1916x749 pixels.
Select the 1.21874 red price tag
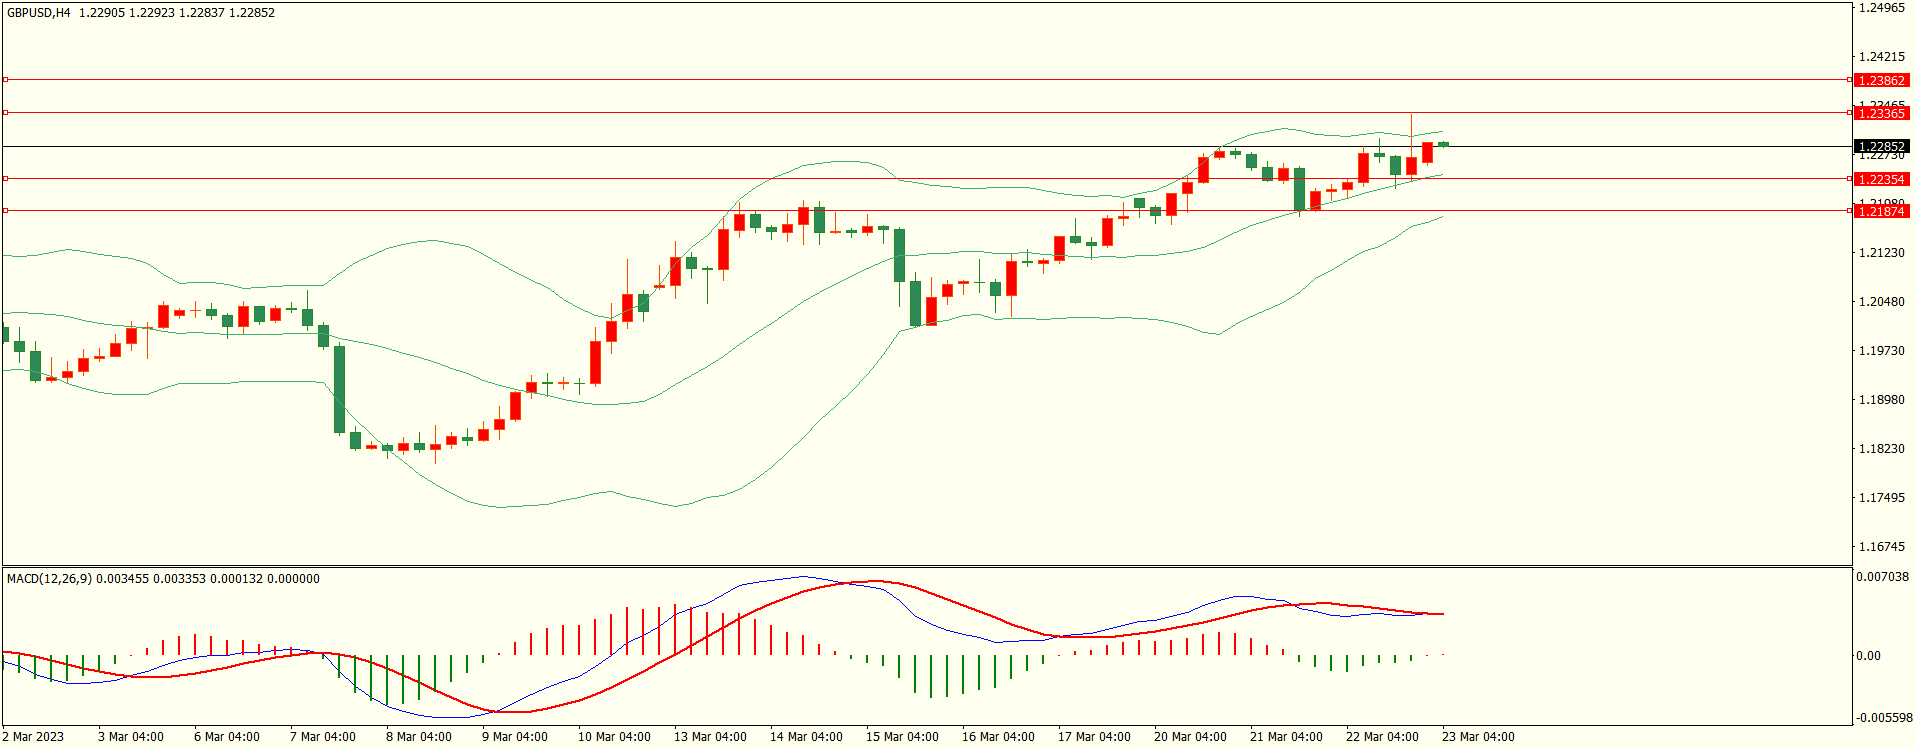1881,211
